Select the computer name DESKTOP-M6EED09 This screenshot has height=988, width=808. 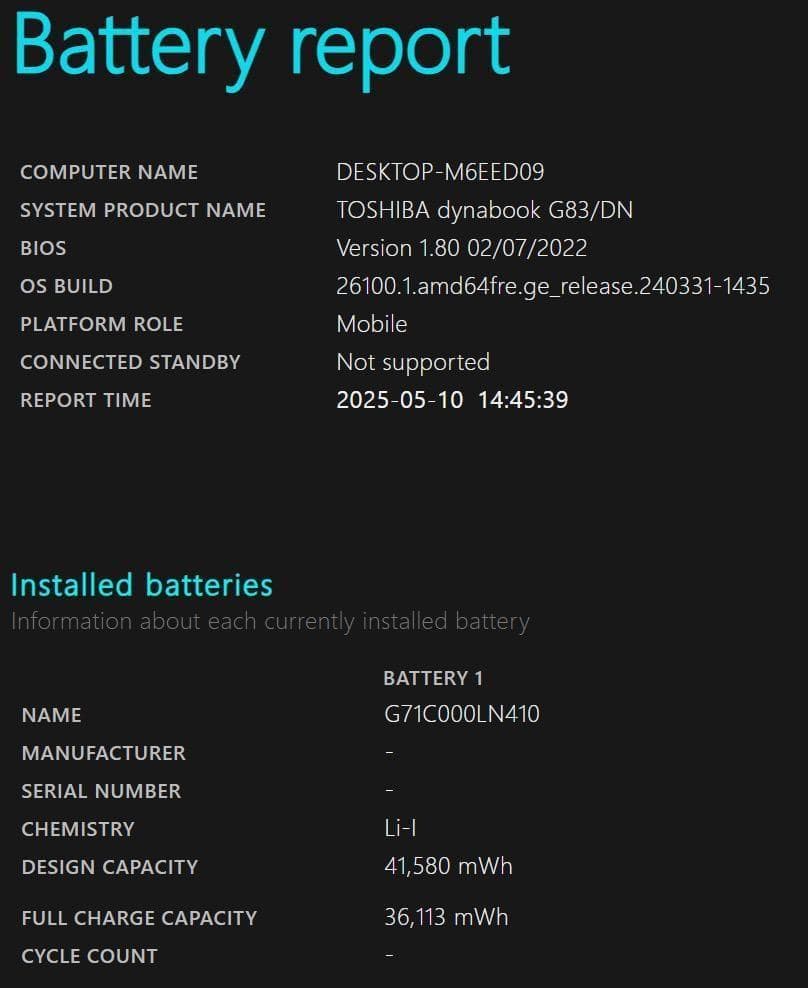(440, 172)
